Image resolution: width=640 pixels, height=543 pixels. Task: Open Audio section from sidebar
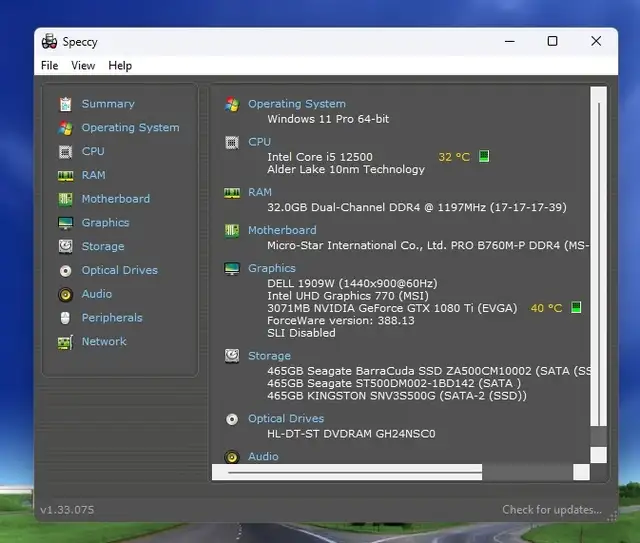[x=96, y=294]
